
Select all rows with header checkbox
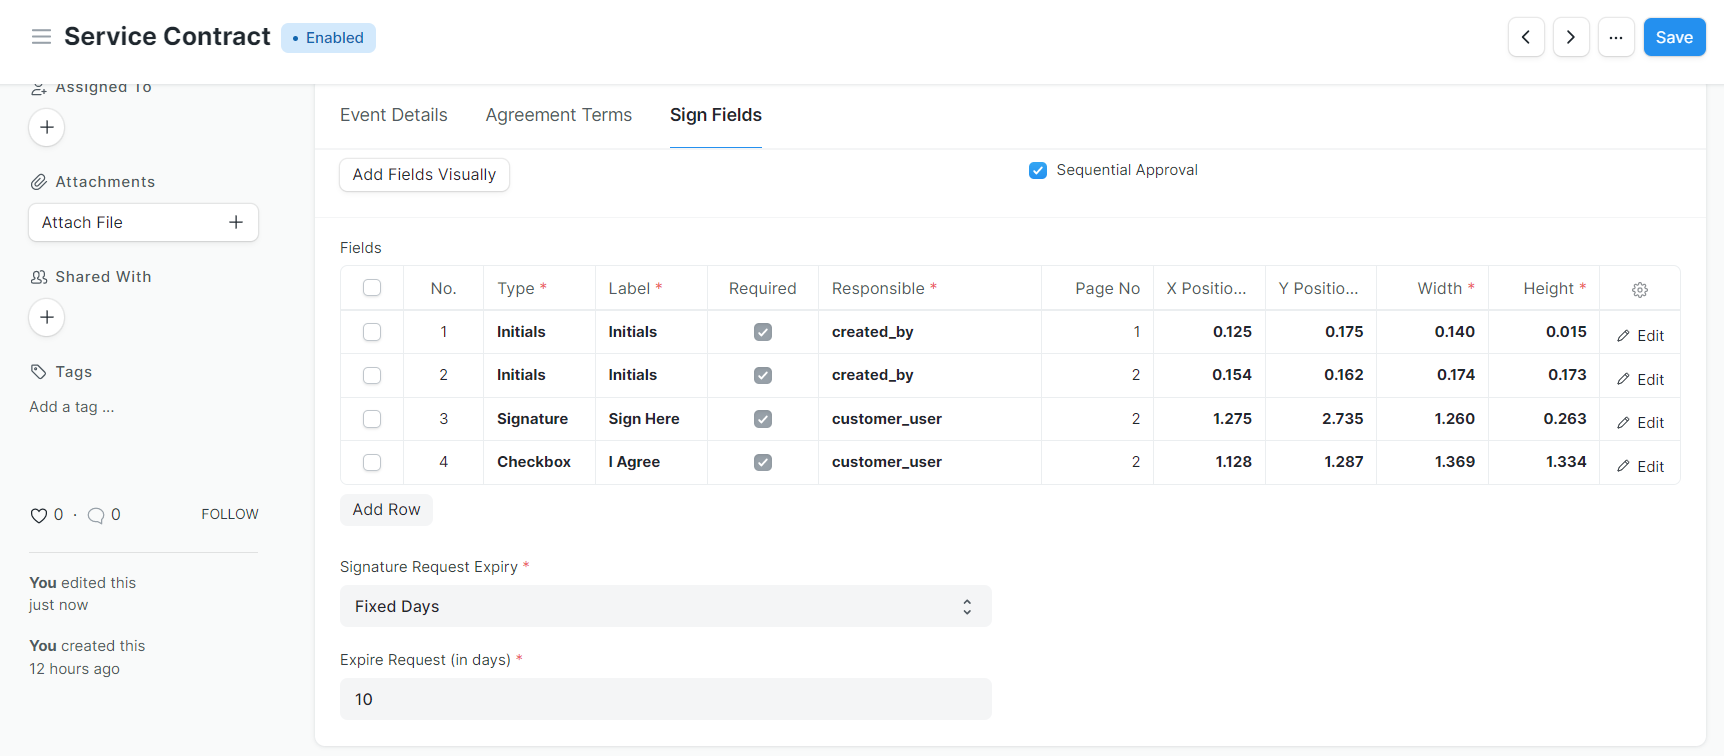pyautogui.click(x=372, y=288)
